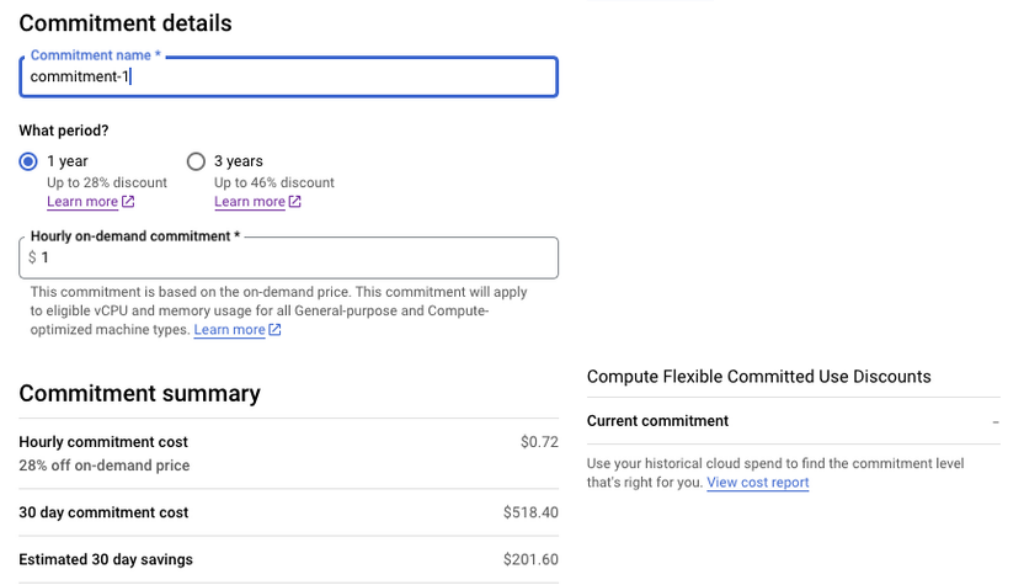Click the dash value beside Current commitment
1024x585 pixels.
[995, 422]
